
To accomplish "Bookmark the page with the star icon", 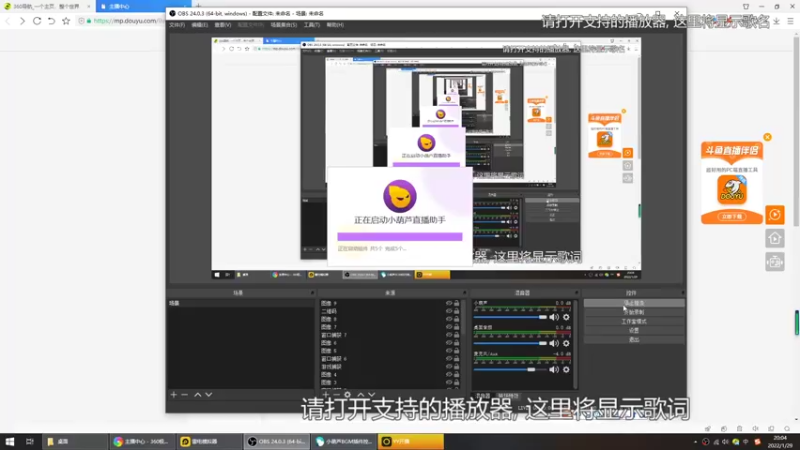I will 66,21.
